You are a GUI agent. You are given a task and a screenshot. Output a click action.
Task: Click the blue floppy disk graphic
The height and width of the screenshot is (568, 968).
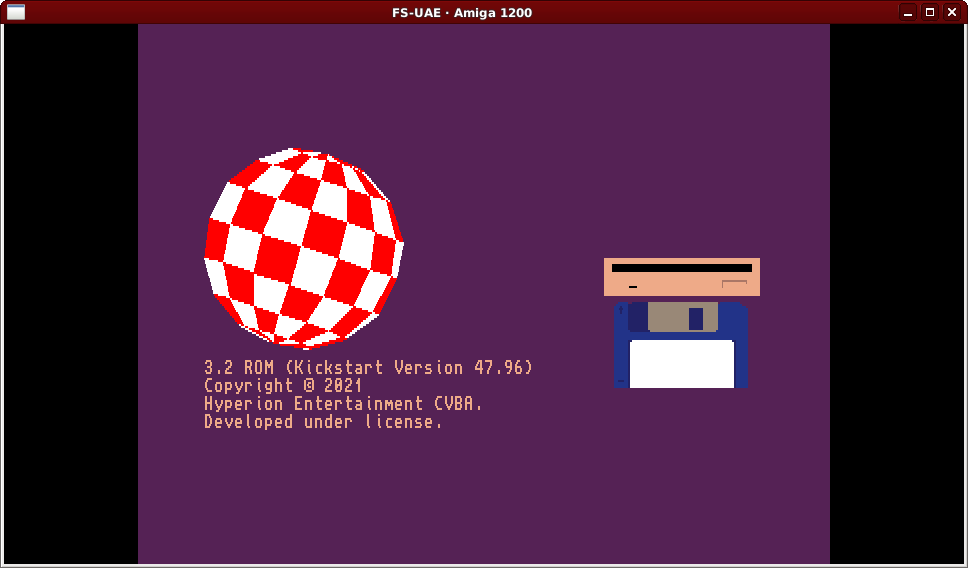pyautogui.click(x=682, y=345)
